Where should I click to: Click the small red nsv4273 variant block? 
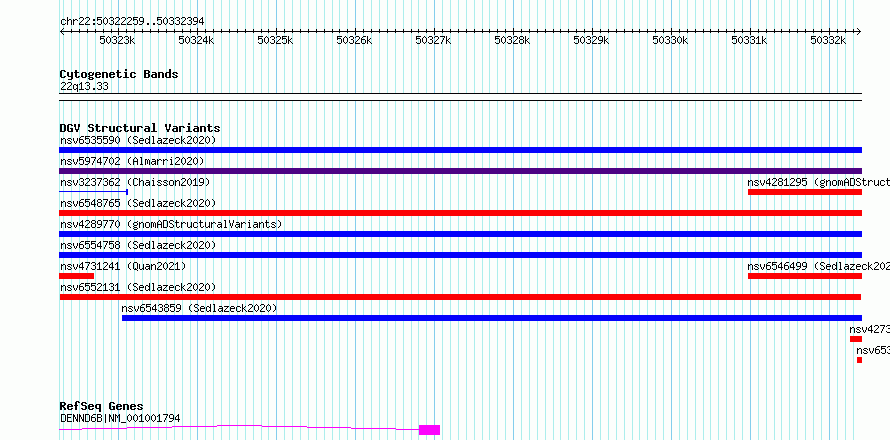(855, 339)
